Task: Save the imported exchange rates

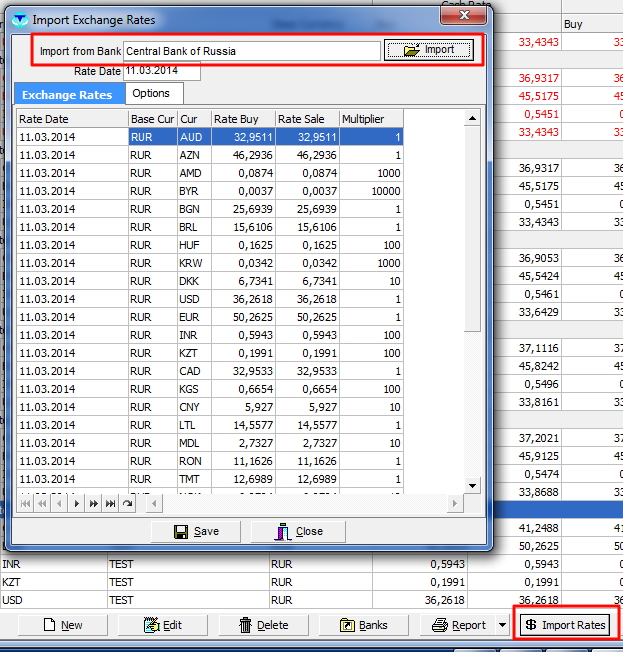Action: coord(196,531)
